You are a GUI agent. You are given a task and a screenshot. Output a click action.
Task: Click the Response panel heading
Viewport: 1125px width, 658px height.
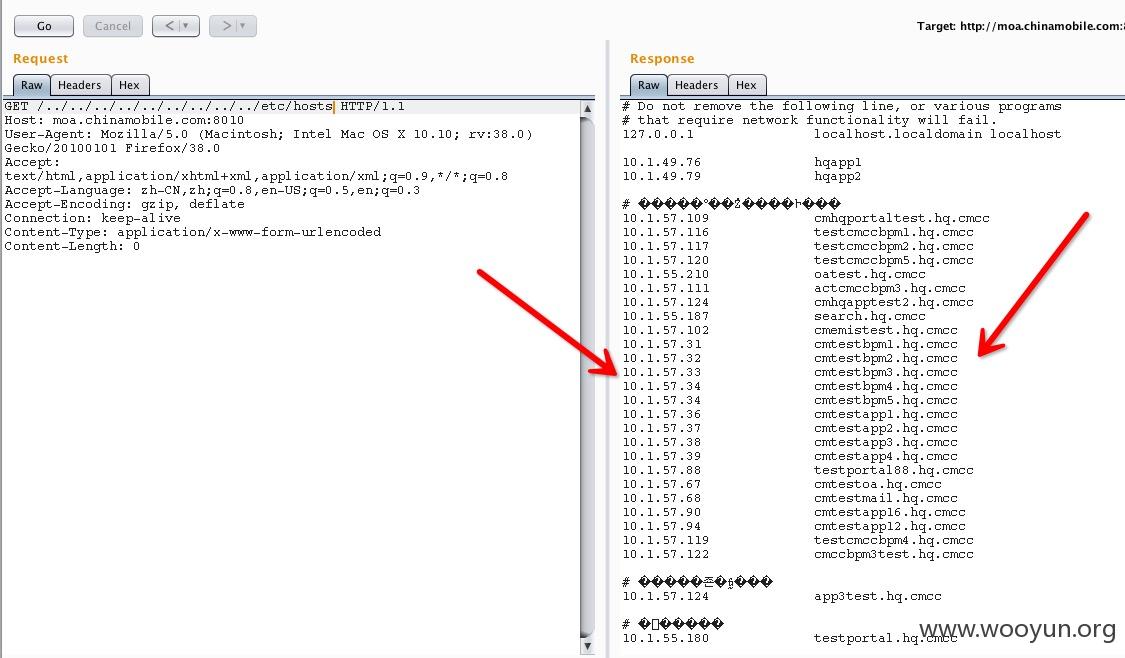click(662, 59)
